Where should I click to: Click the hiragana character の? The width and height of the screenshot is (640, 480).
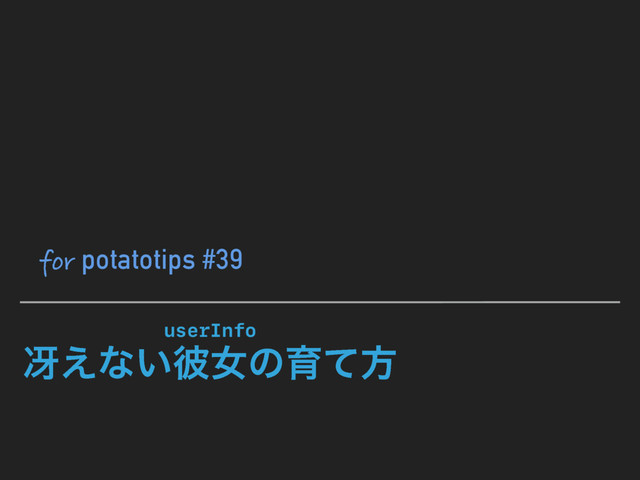pyautogui.click(x=266, y=363)
